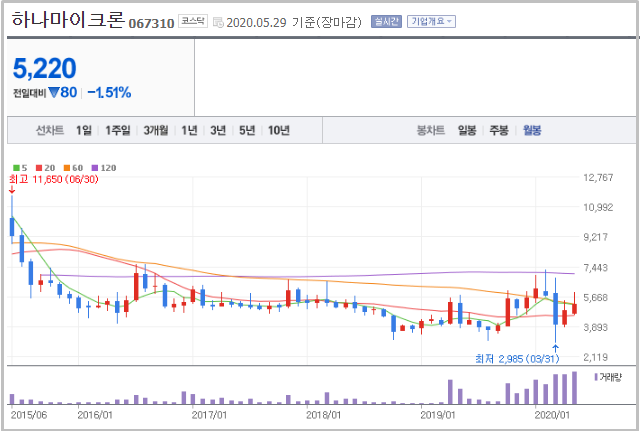Viewport: 640px width, 431px height.
Task: Click the 7,443 price axis label
Action: coord(596,268)
